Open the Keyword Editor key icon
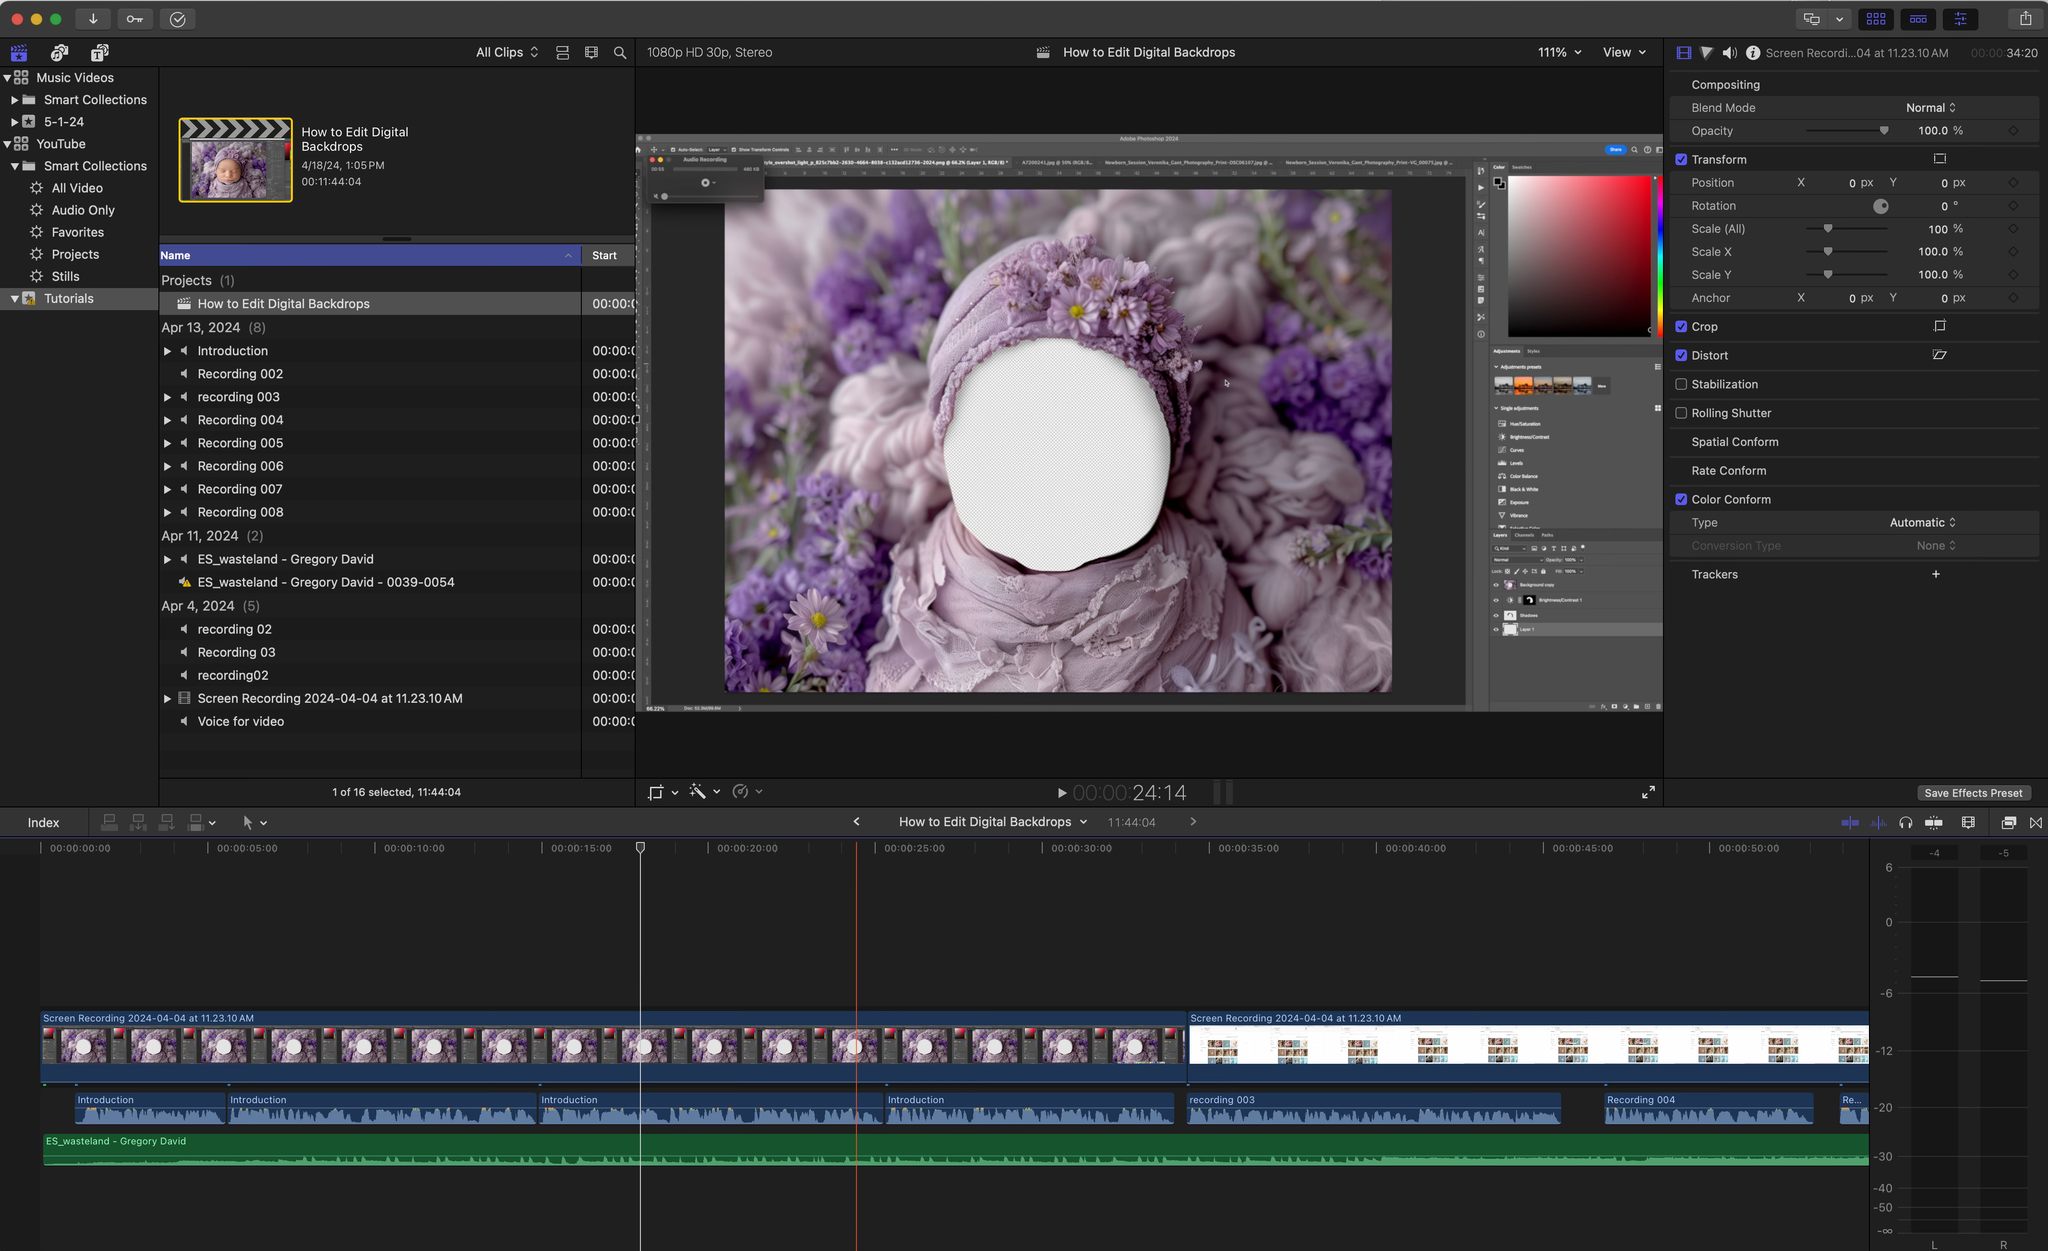The image size is (2048, 1251). (x=135, y=19)
